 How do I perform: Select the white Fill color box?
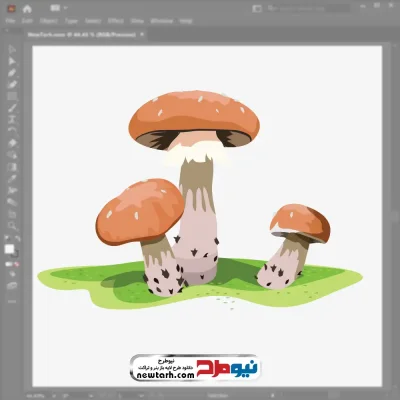tap(9, 249)
